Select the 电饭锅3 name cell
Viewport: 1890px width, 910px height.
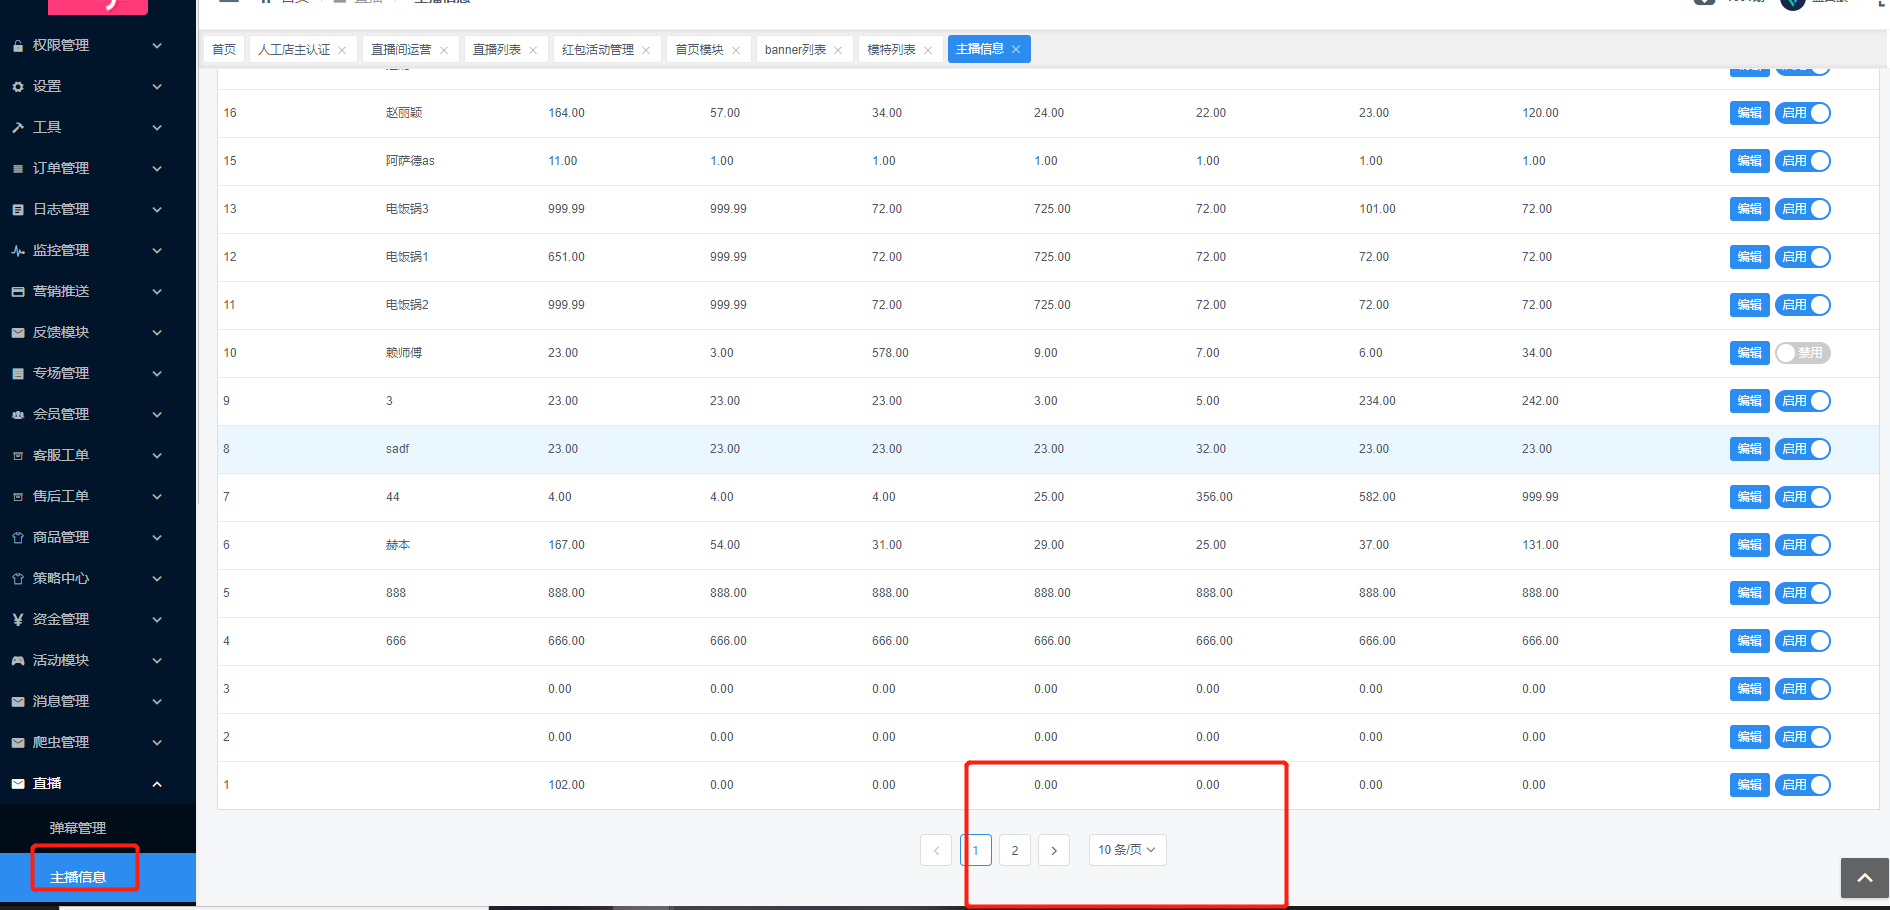(x=407, y=209)
